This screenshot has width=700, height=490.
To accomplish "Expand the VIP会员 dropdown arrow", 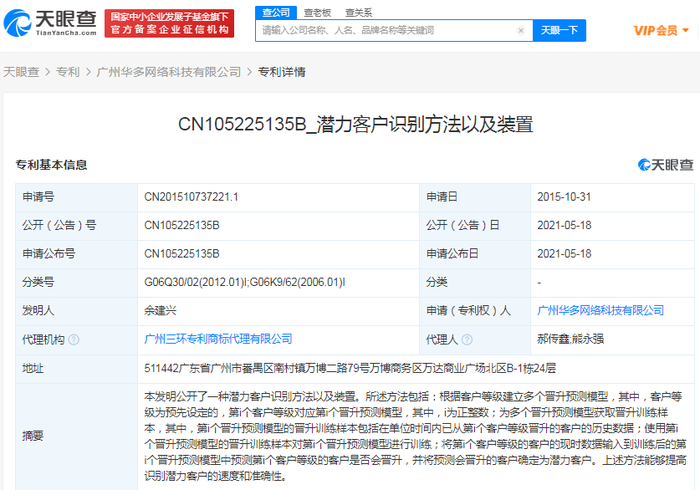I will 686,30.
